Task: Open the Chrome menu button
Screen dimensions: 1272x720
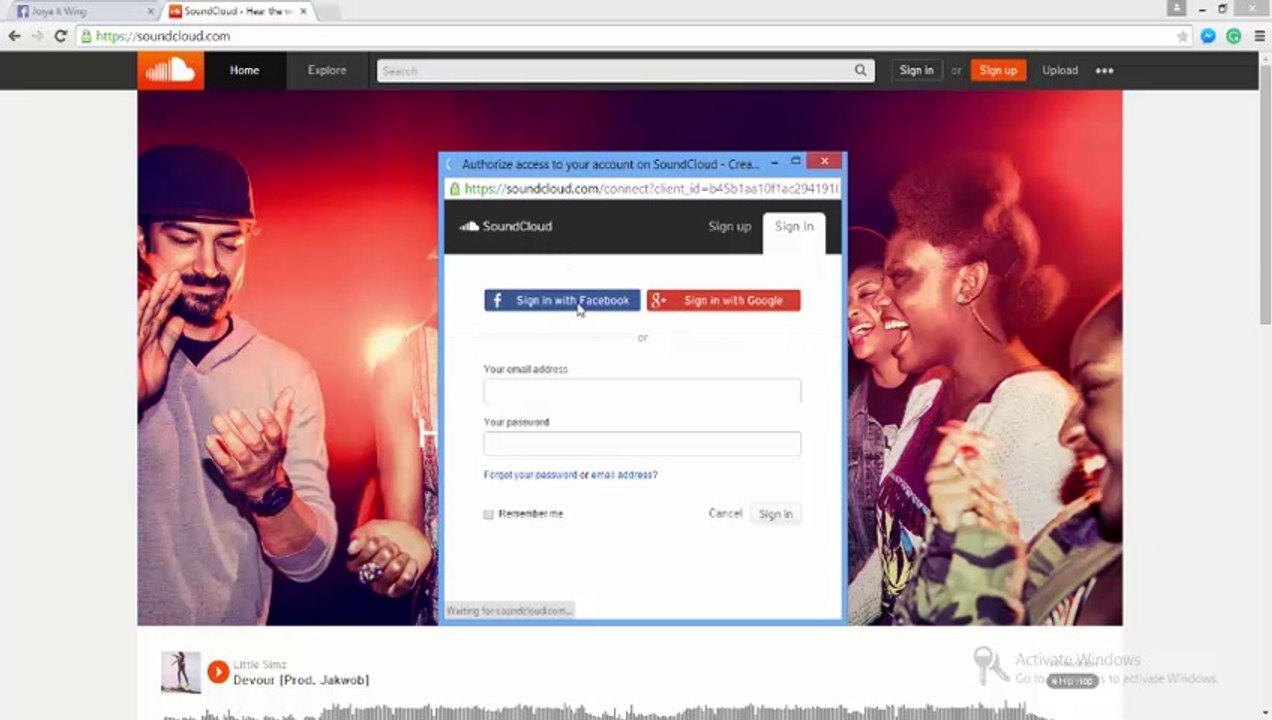Action: point(1258,36)
